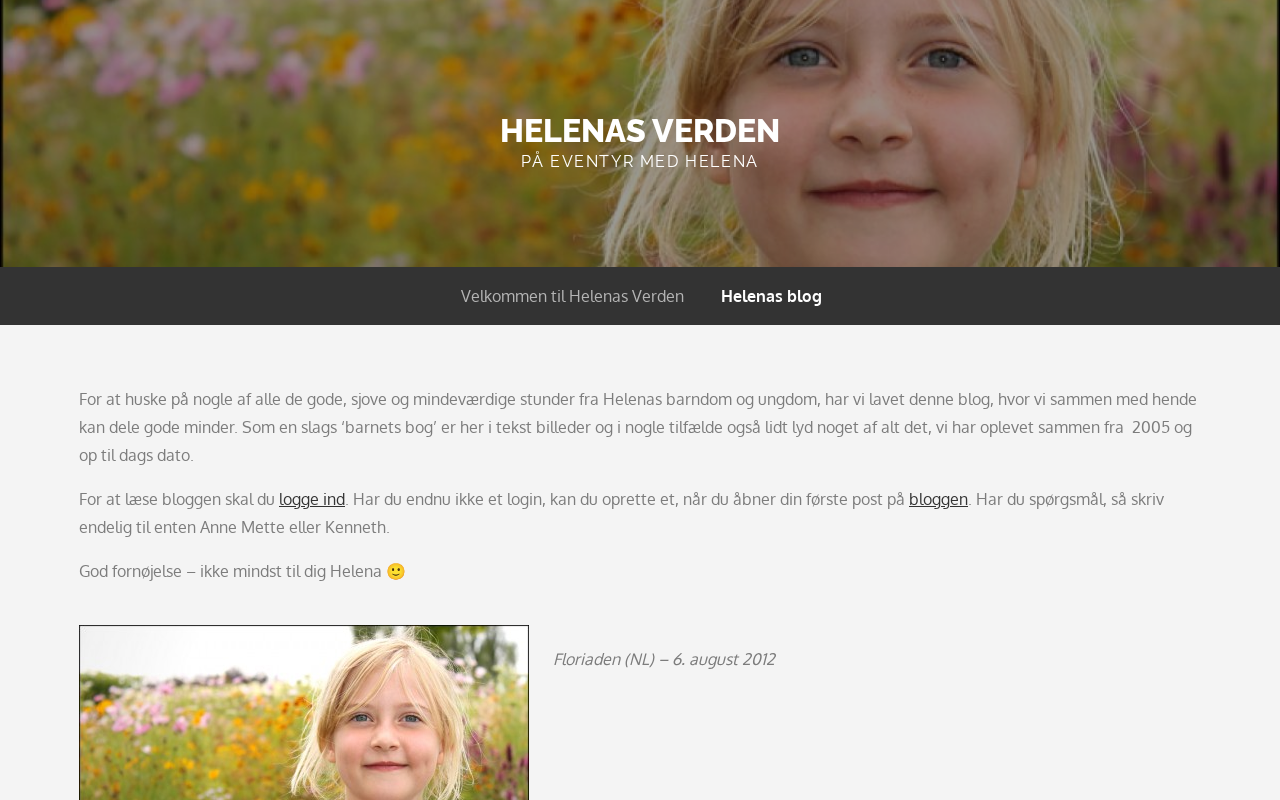This screenshot has height=800, width=1280.
Task: Follow the 'logge ind' link
Action: (312, 499)
